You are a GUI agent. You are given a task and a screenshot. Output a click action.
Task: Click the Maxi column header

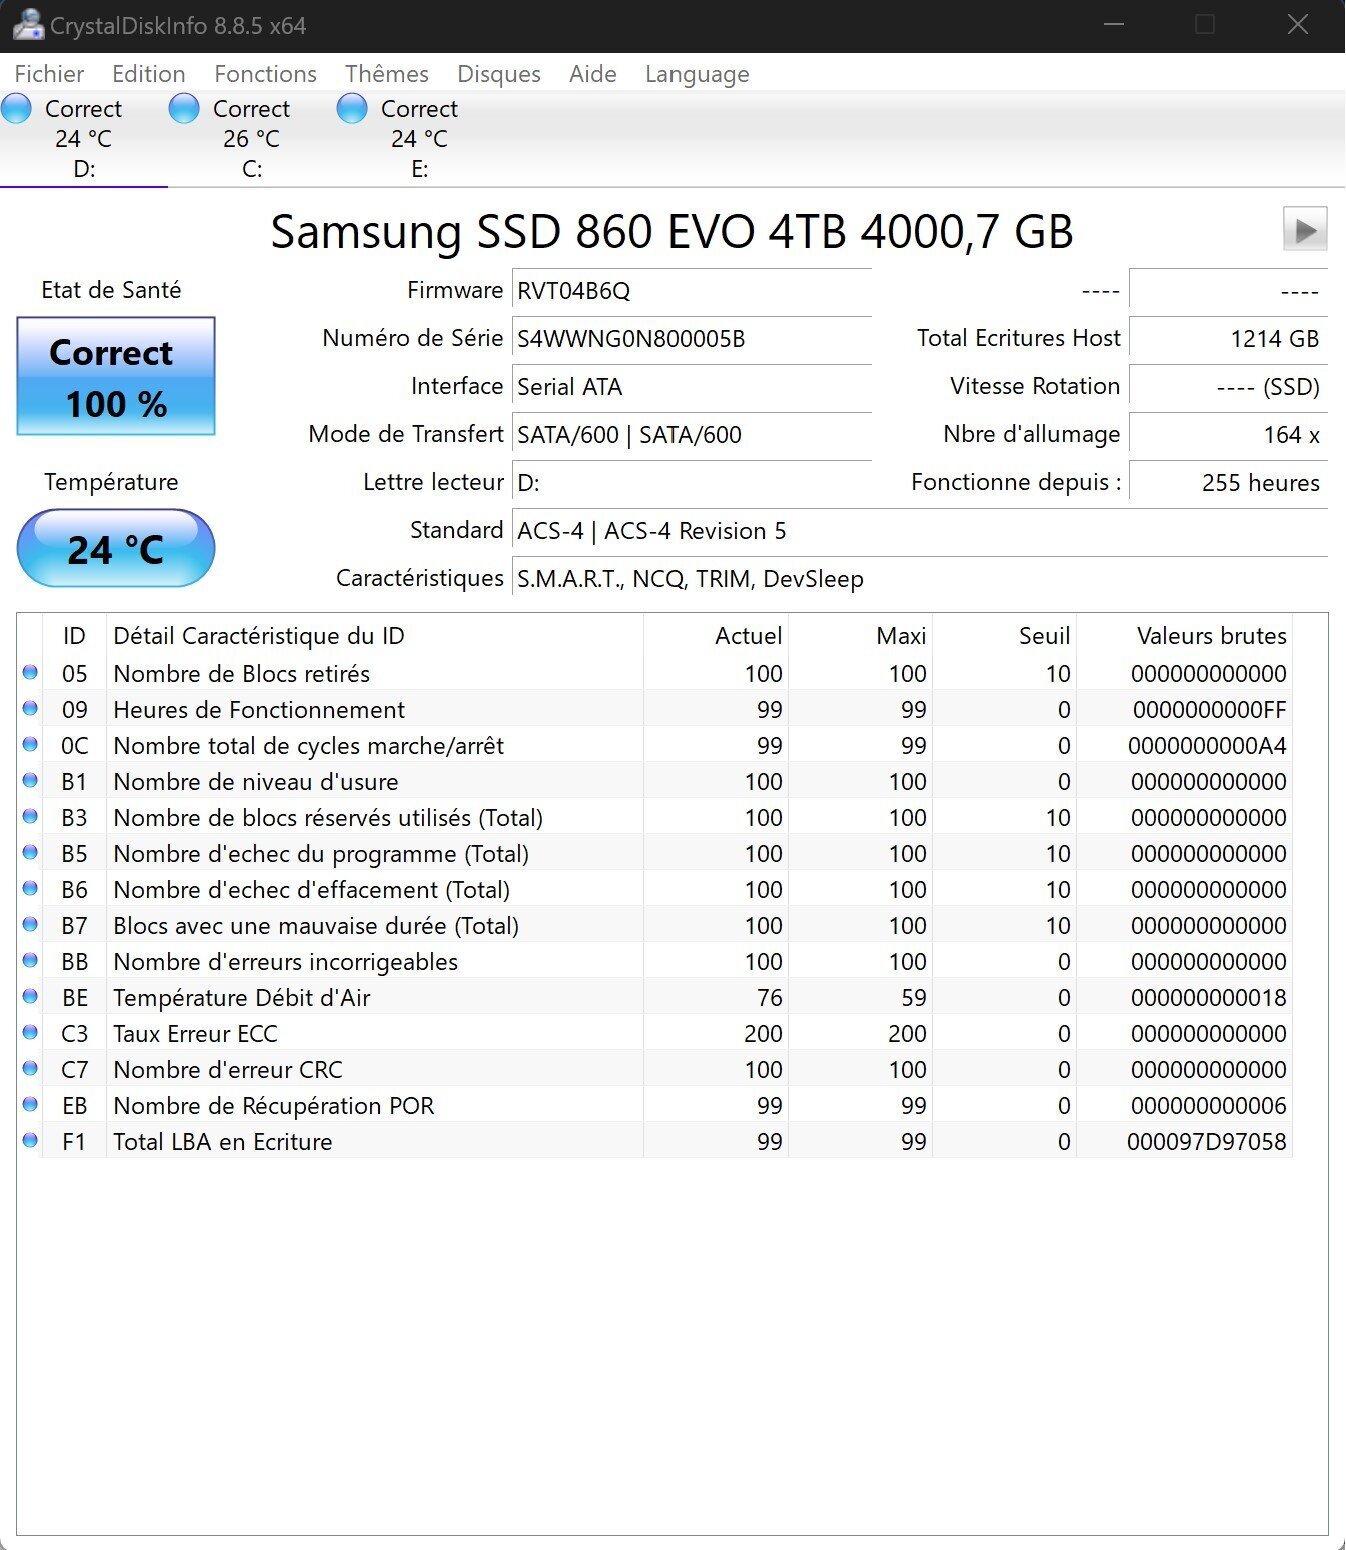(860, 636)
